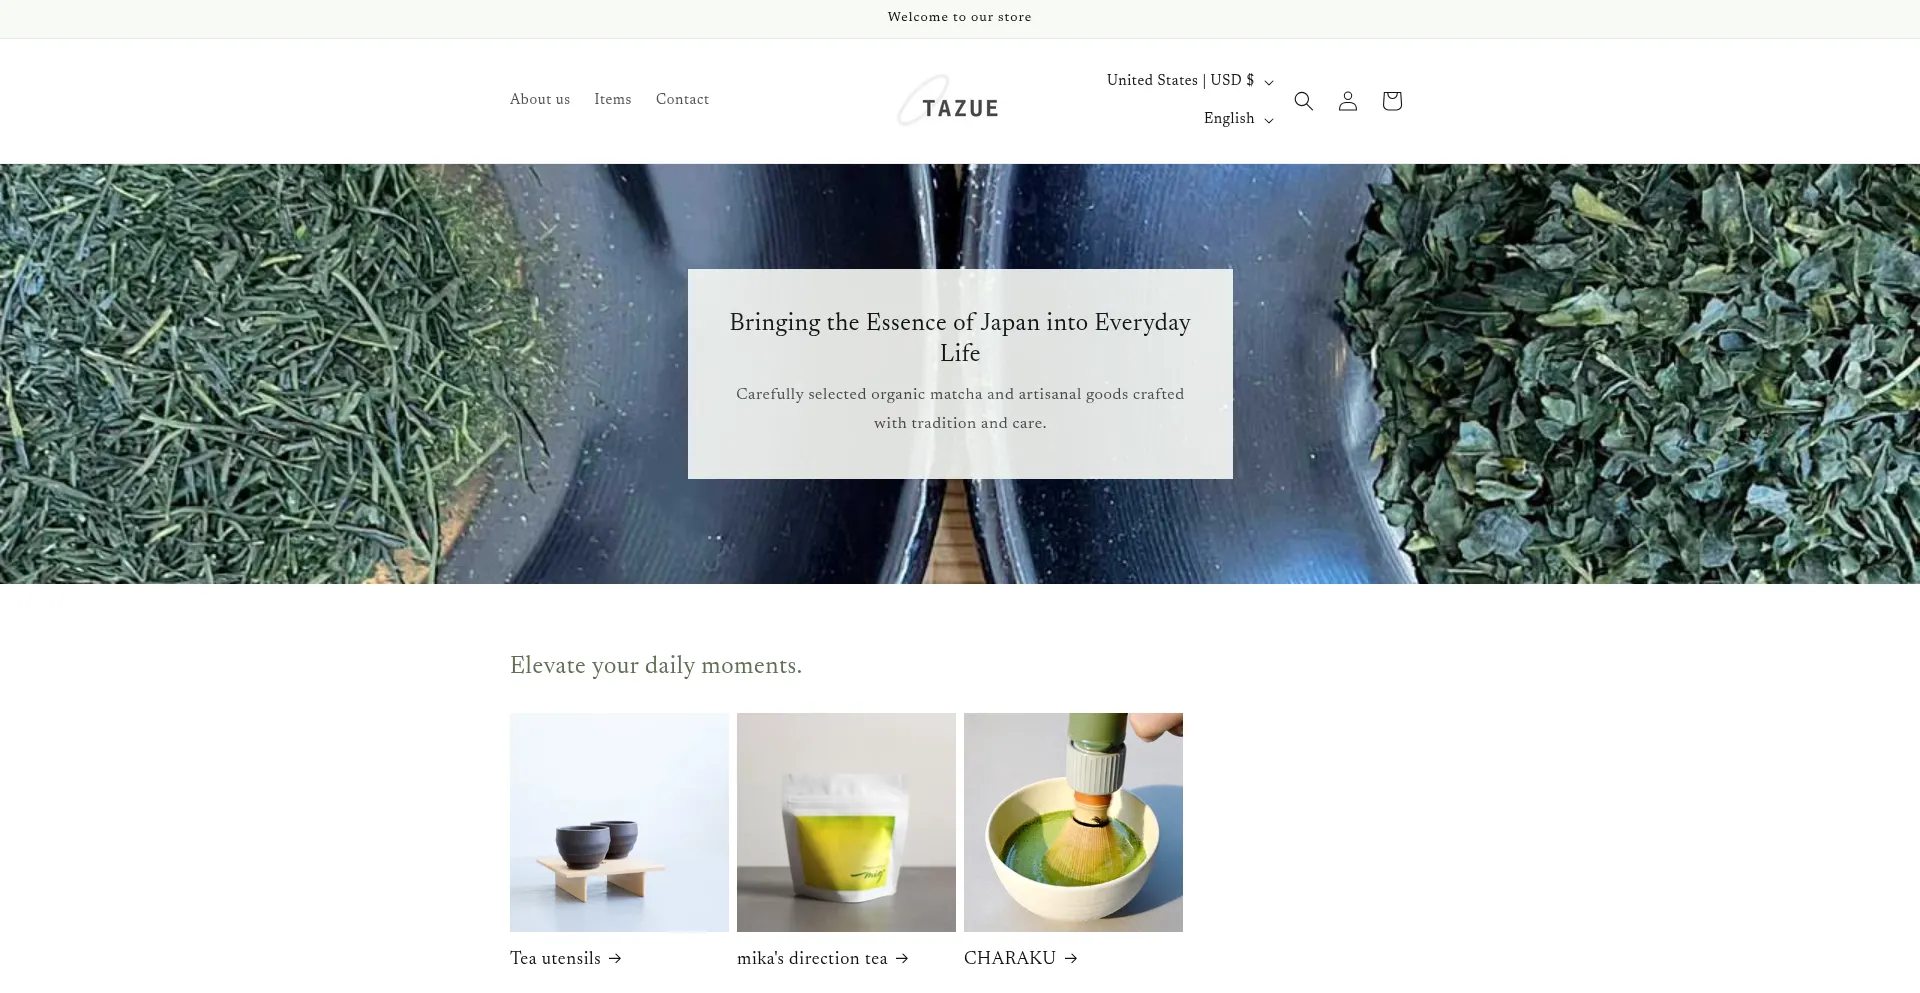Select the matcha whisk bowl thumbnail
1920x993 pixels.
click(1073, 822)
